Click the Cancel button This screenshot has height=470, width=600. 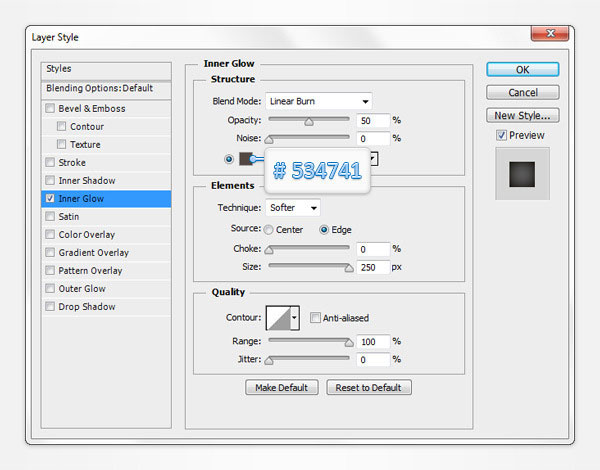pos(523,93)
